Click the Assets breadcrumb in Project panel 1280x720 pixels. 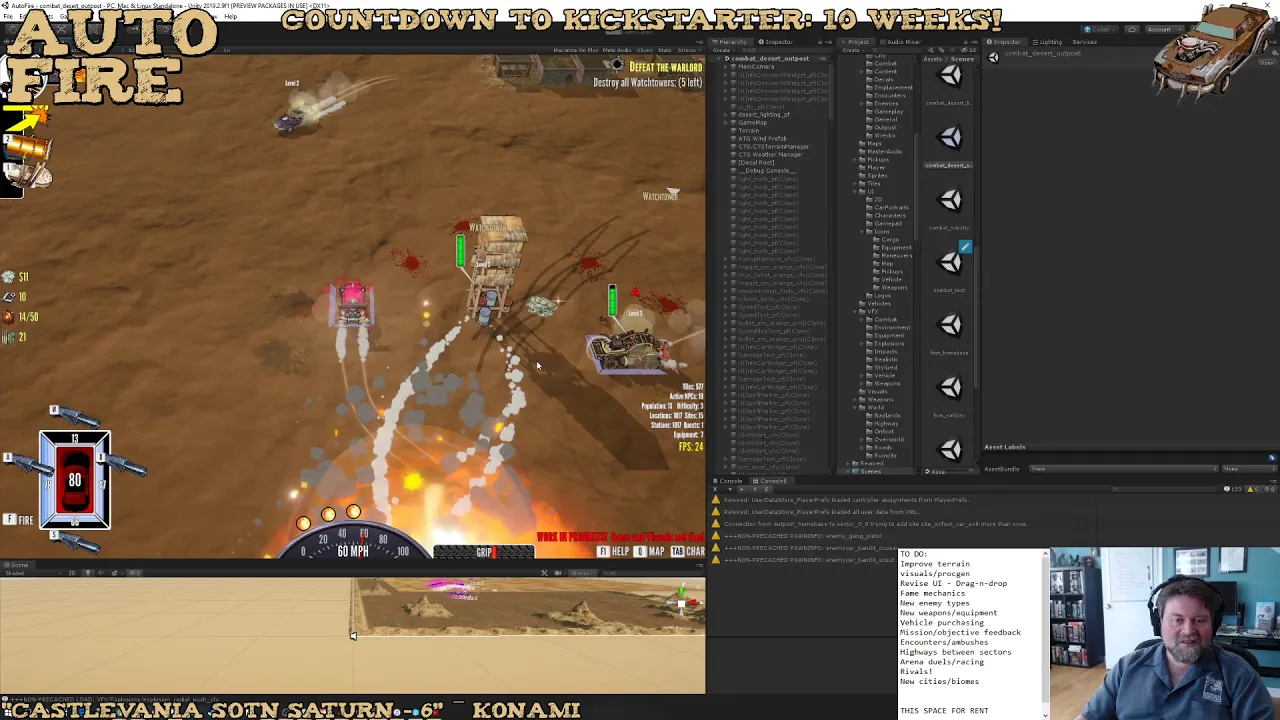pos(931,59)
